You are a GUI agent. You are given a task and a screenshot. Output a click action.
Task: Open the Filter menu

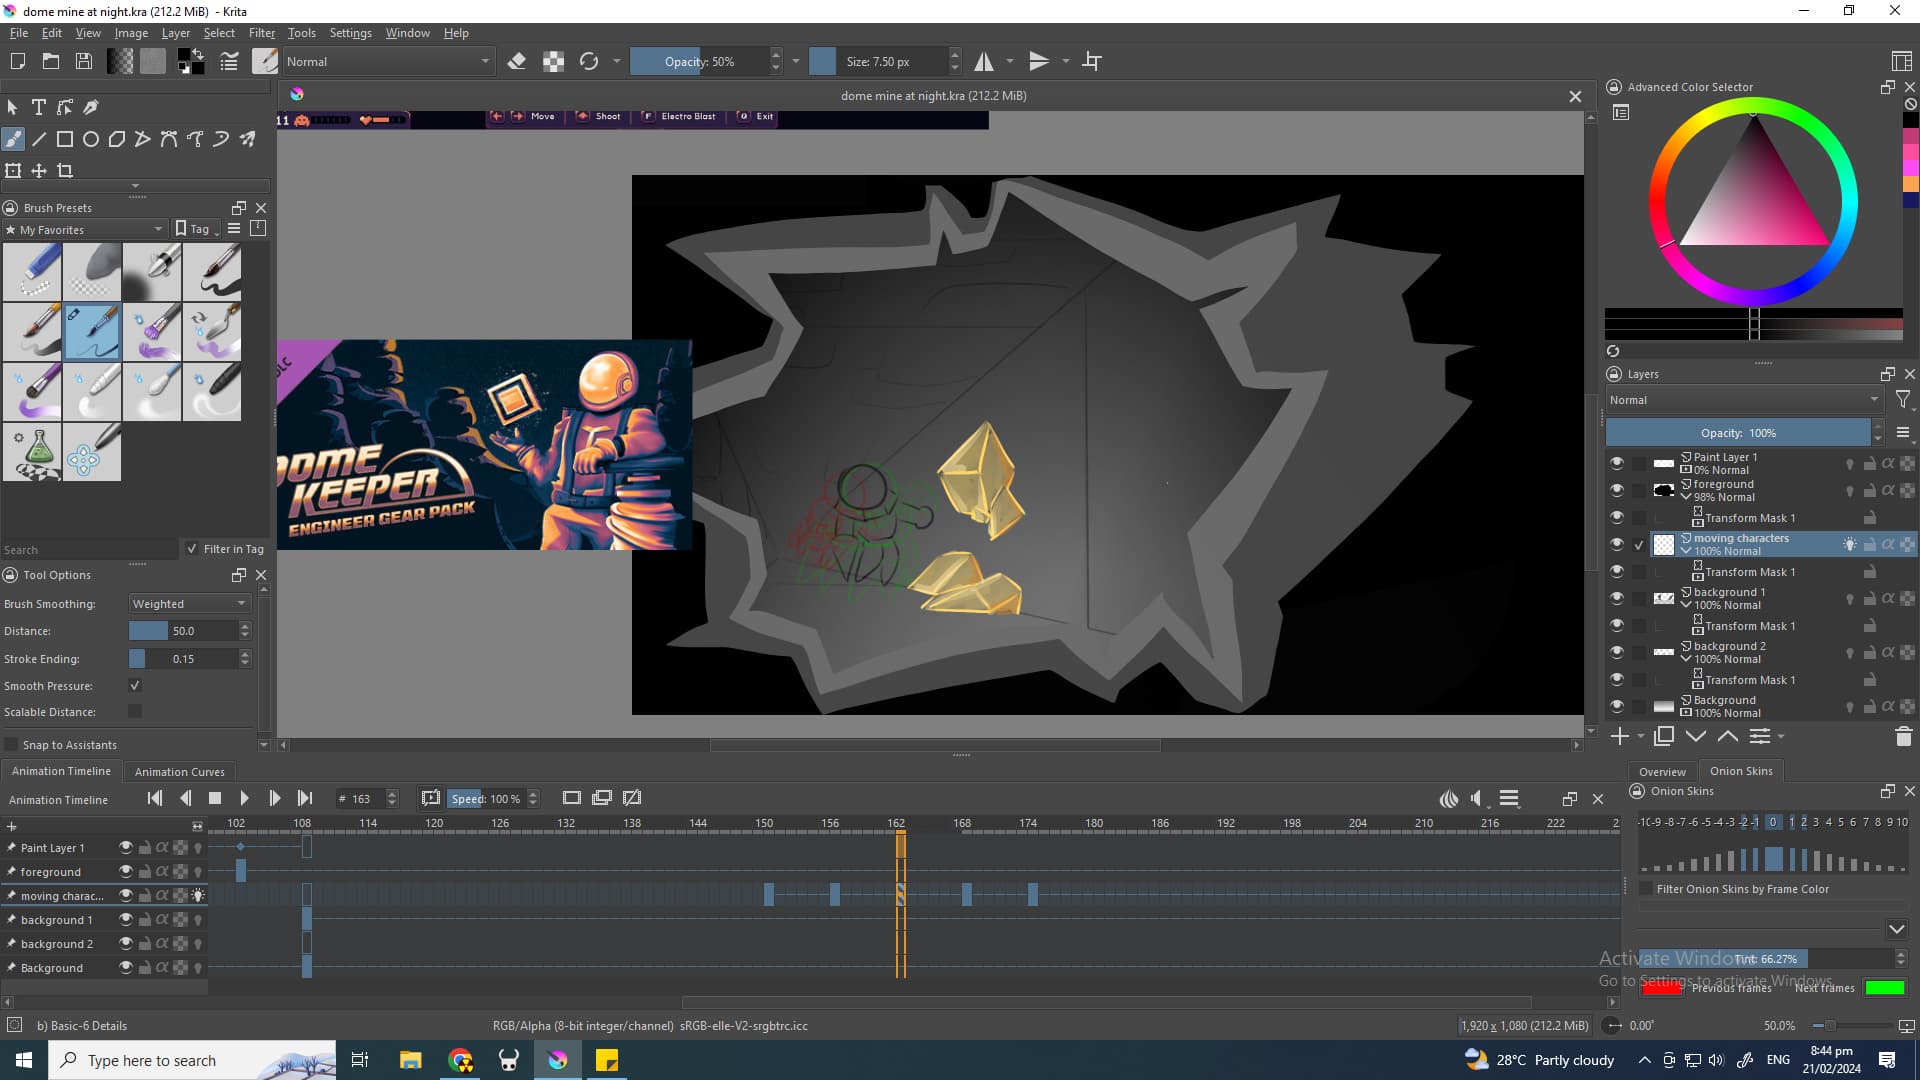(262, 33)
